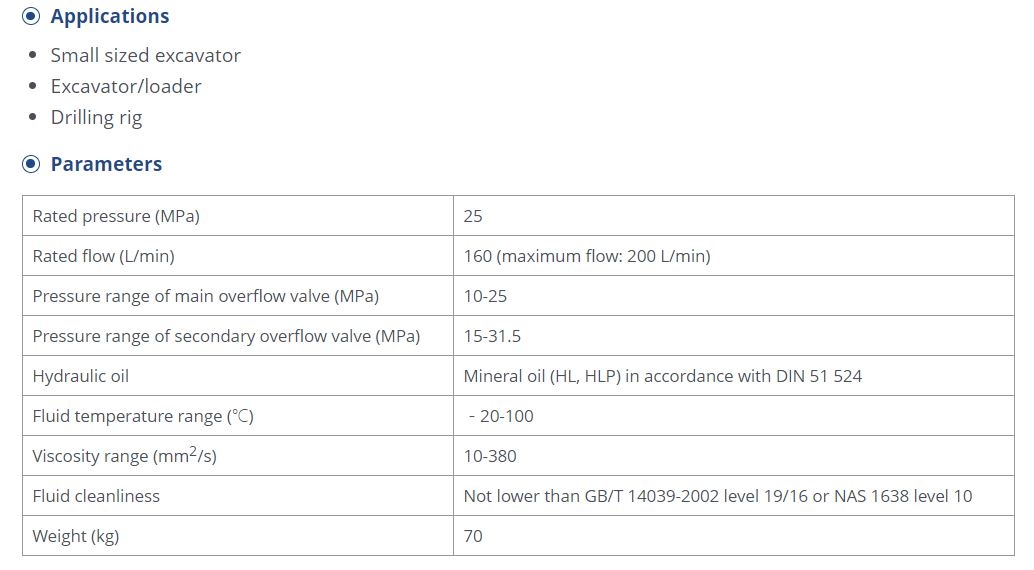The width and height of the screenshot is (1034, 570).
Task: Click the Fluid temperature range label cell
Action: coord(238,416)
